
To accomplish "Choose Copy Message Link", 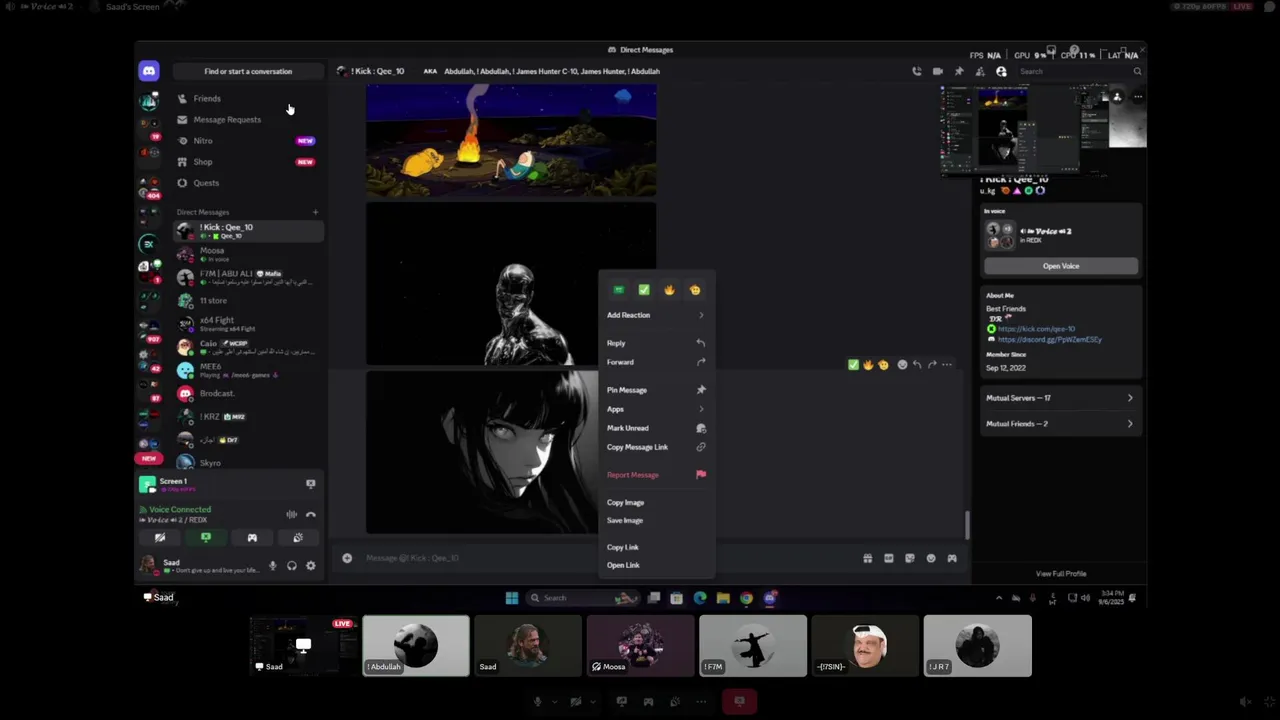I will point(655,447).
